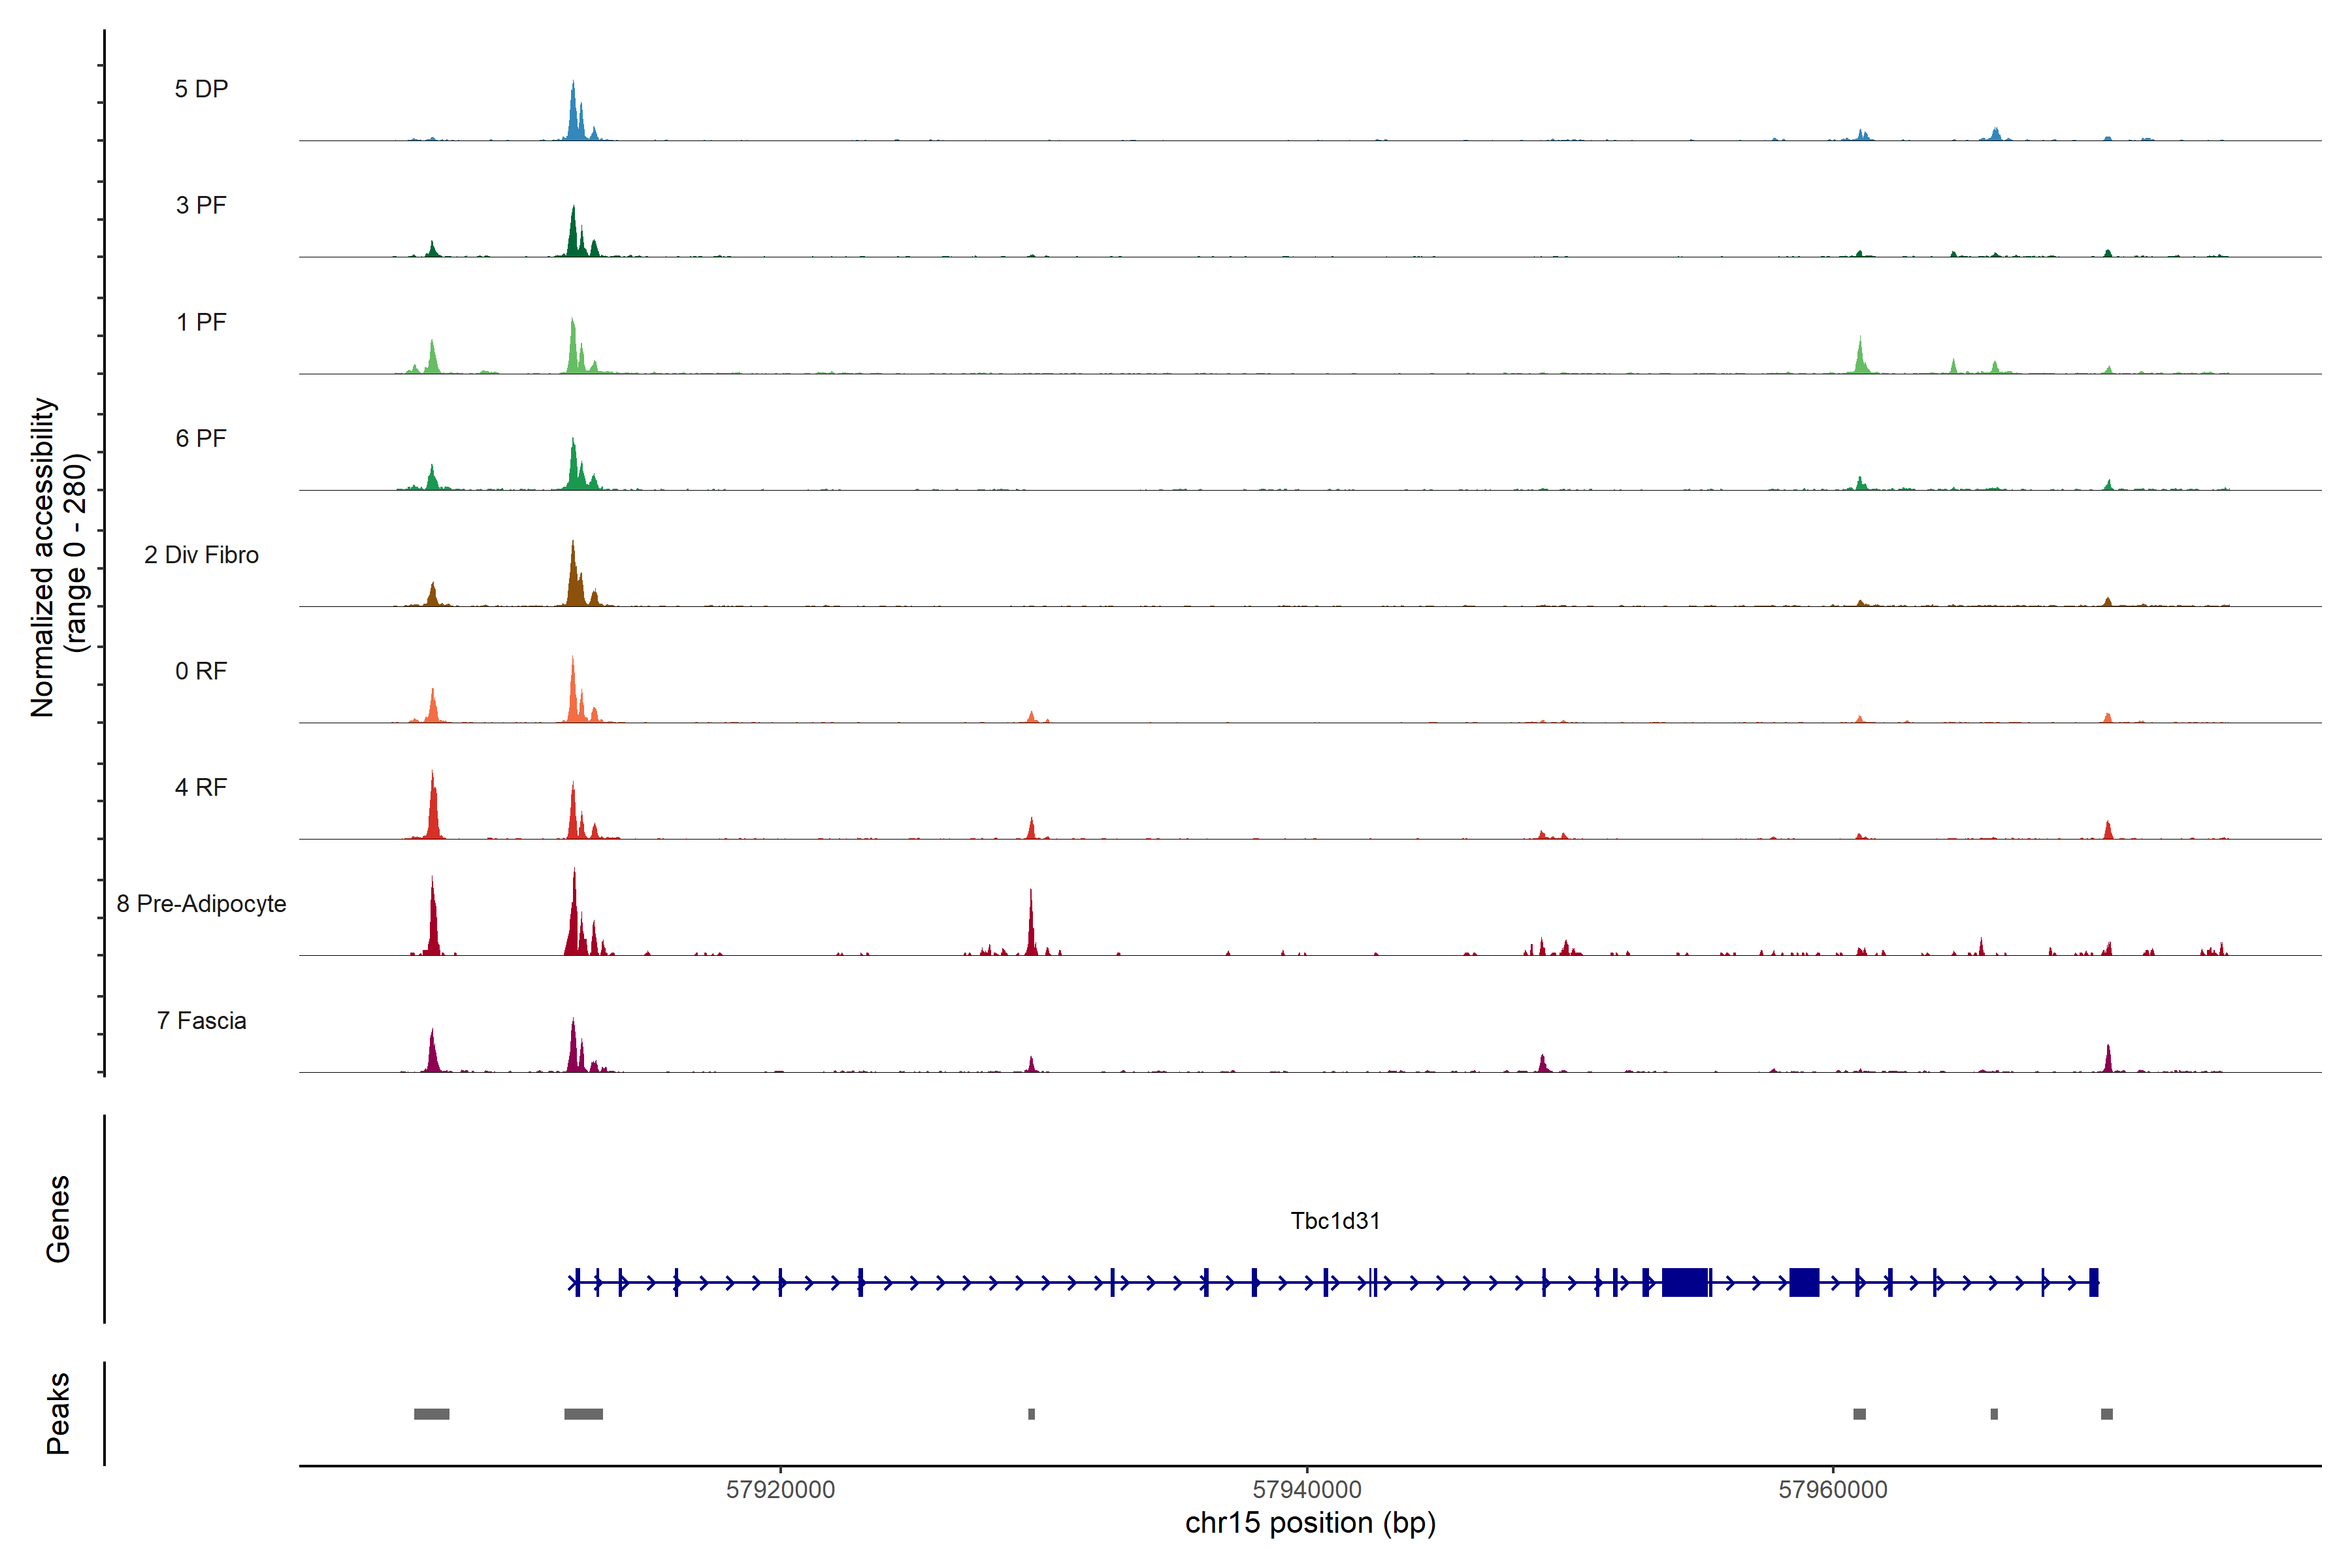2352x1568 pixels.
Task: Click the 57920000 axis tick label
Action: pyautogui.click(x=780, y=1490)
